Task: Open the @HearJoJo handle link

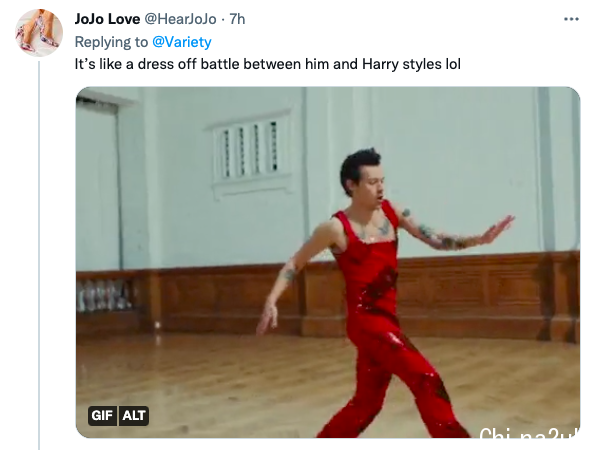Action: pos(181,19)
